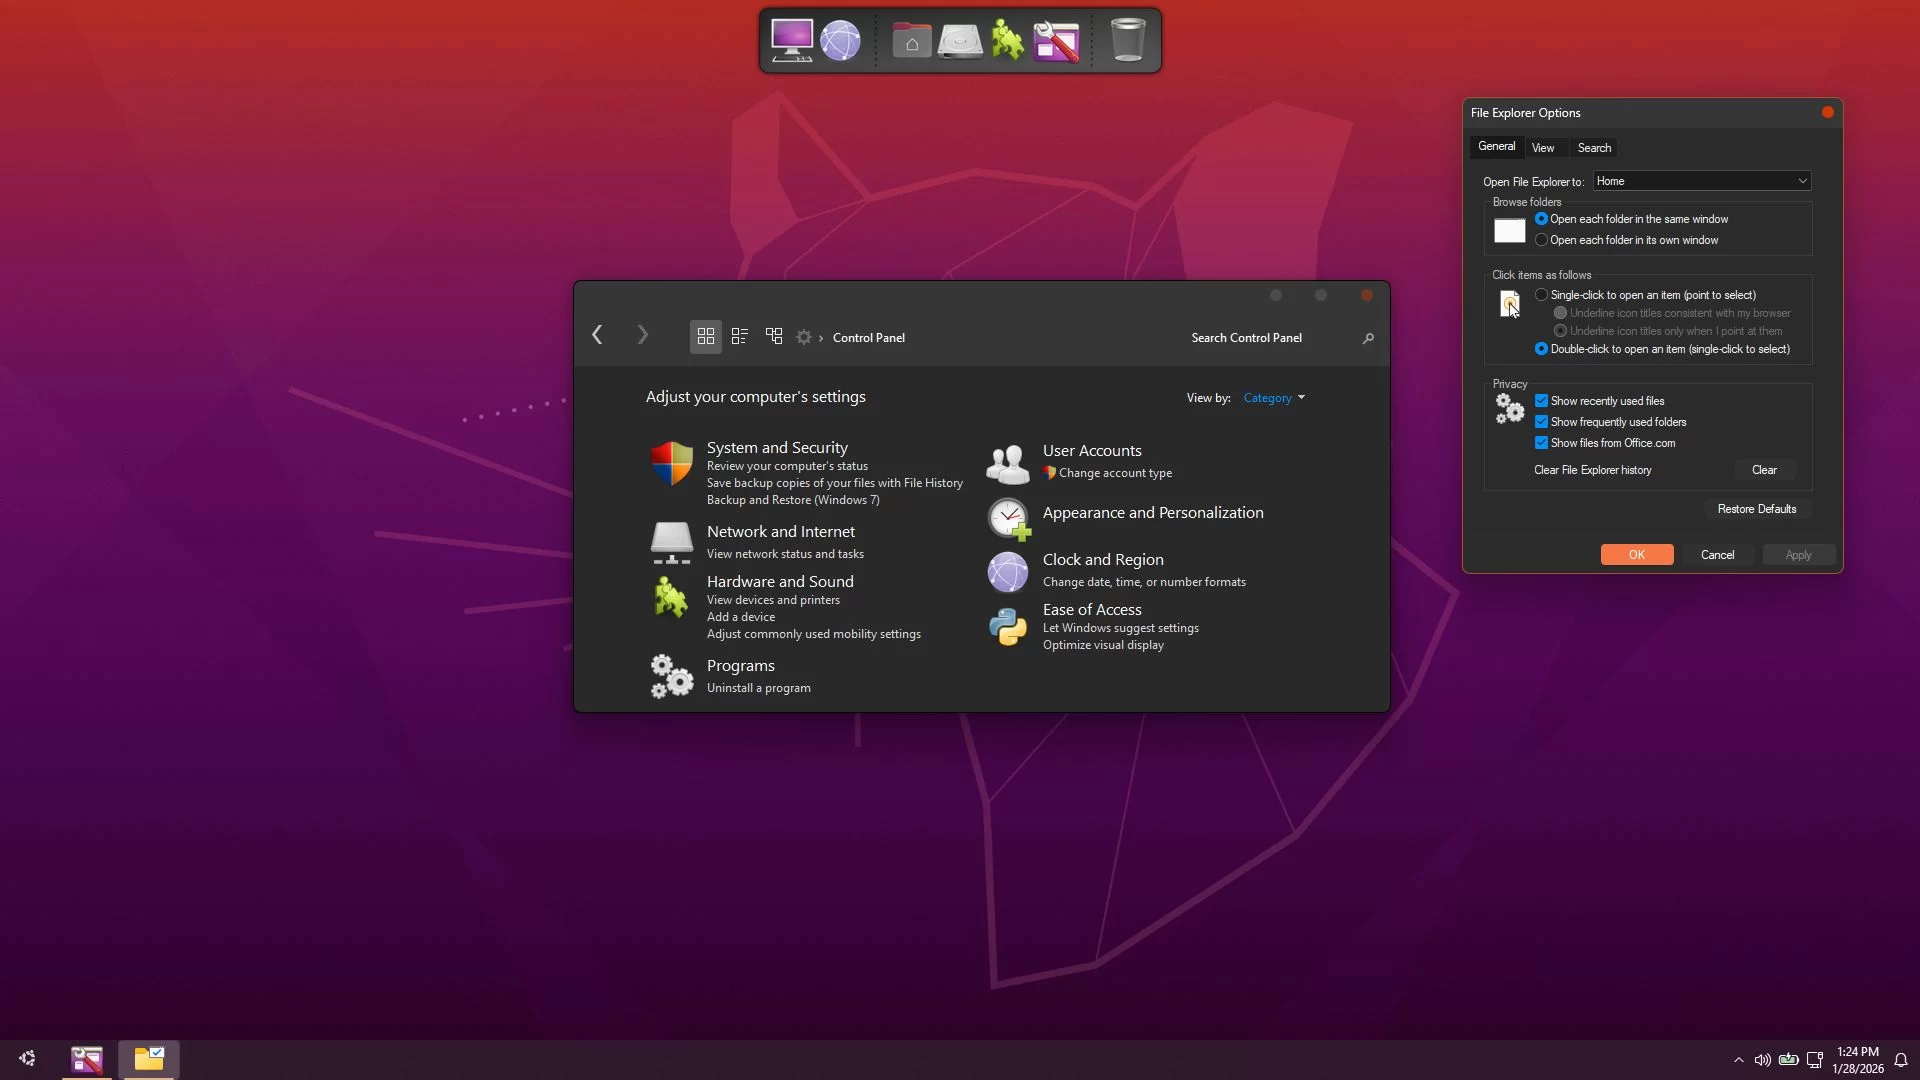1920x1080 pixels.
Task: Open the Programs gears icon
Action: tap(671, 676)
